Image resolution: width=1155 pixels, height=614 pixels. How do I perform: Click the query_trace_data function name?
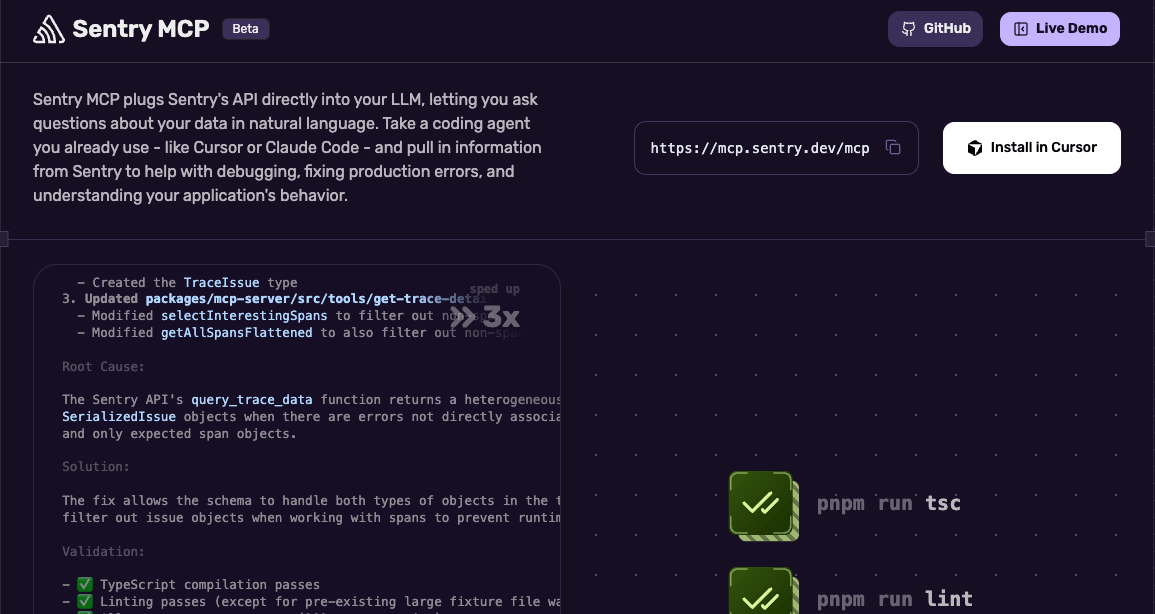tap(251, 399)
